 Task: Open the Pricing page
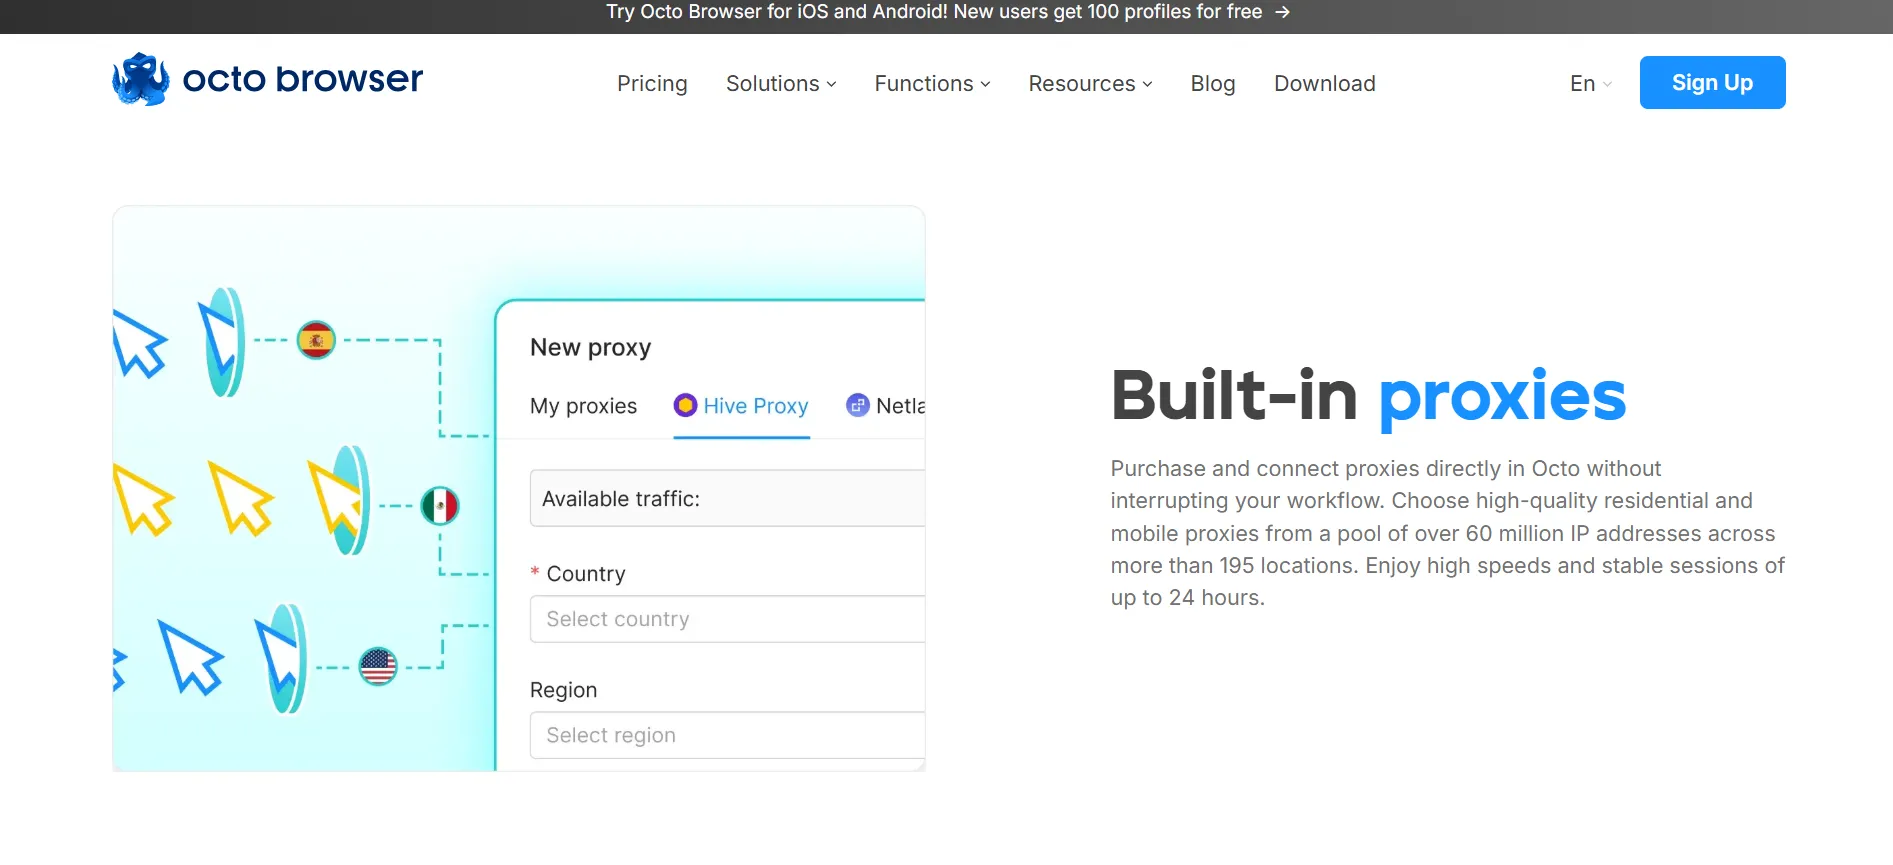[x=652, y=84]
